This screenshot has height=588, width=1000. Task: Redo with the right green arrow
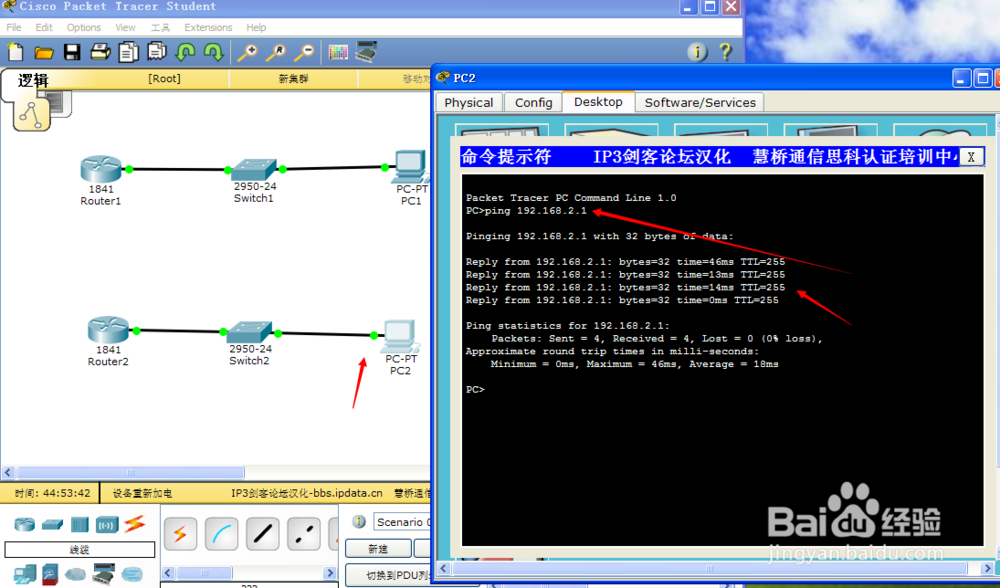tap(213, 52)
